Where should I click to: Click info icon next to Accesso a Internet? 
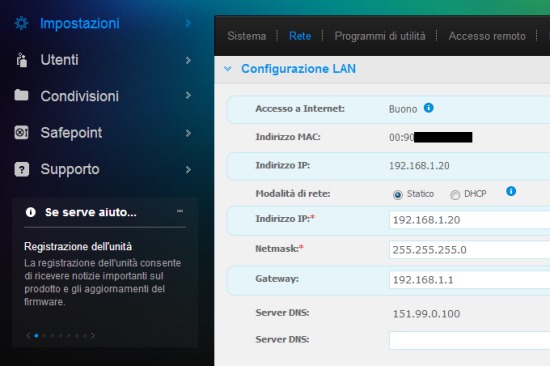click(x=429, y=108)
